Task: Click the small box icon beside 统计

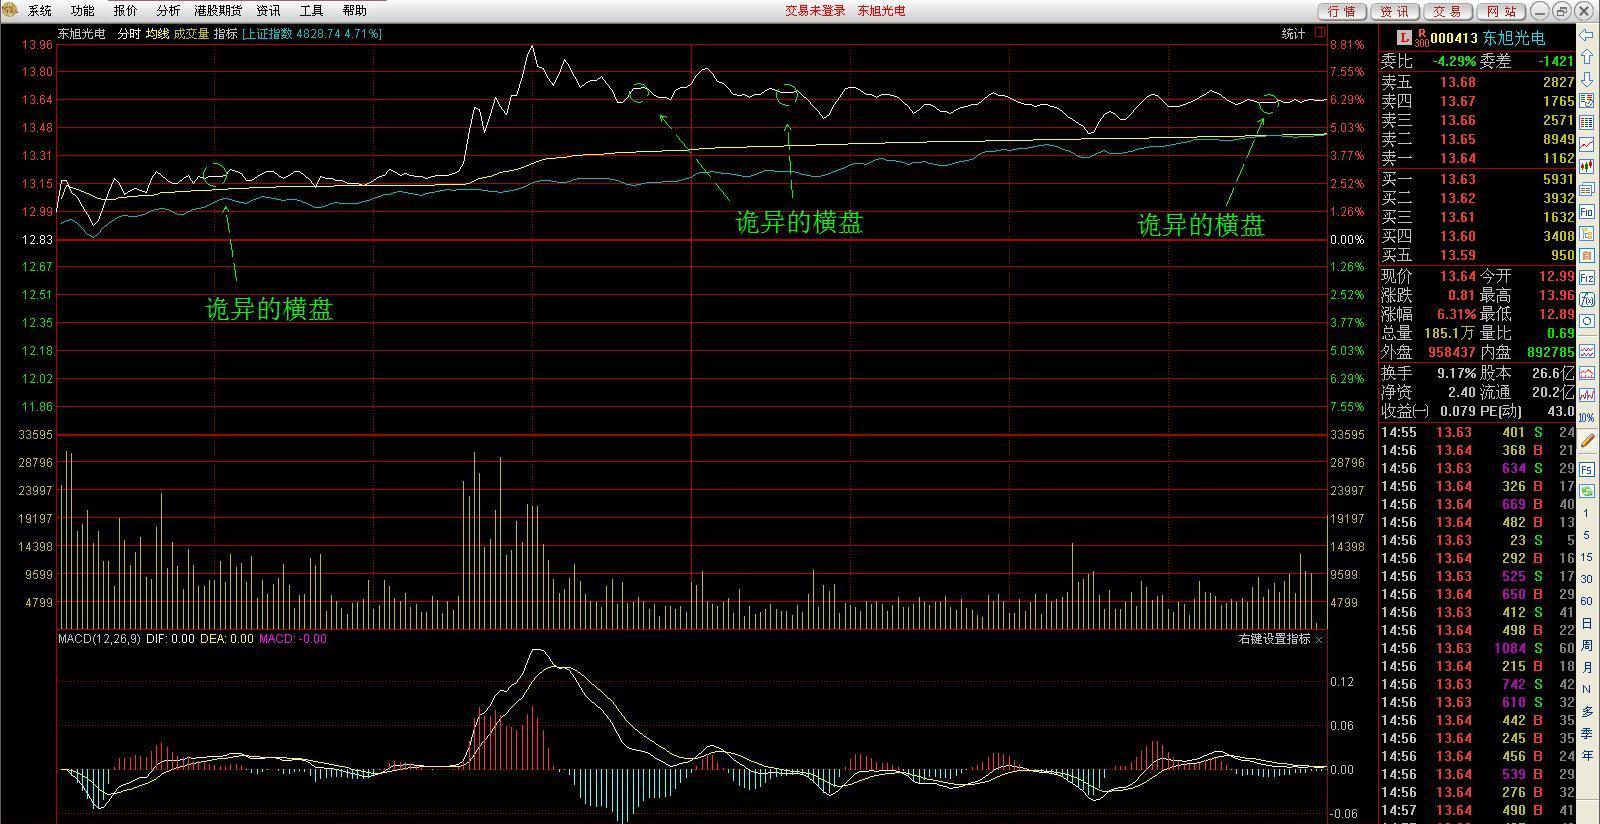Action: point(1321,33)
